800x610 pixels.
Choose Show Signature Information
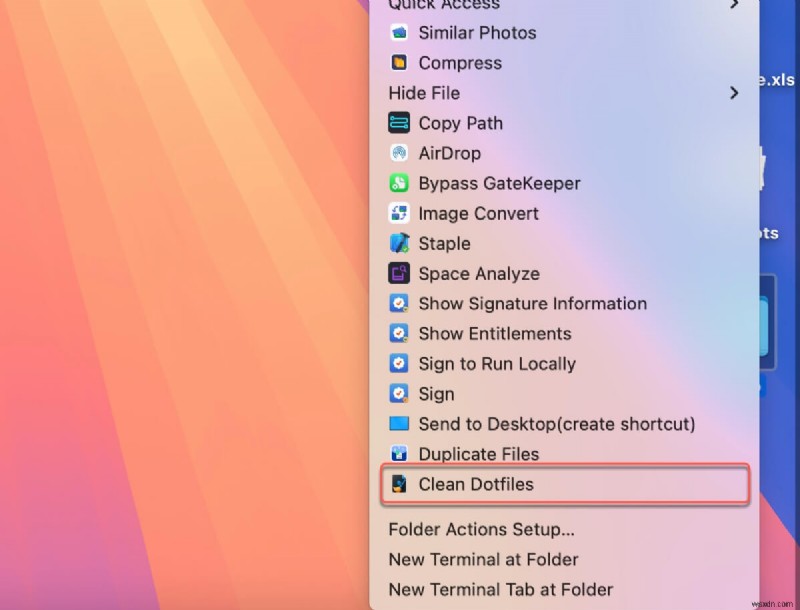pos(564,303)
